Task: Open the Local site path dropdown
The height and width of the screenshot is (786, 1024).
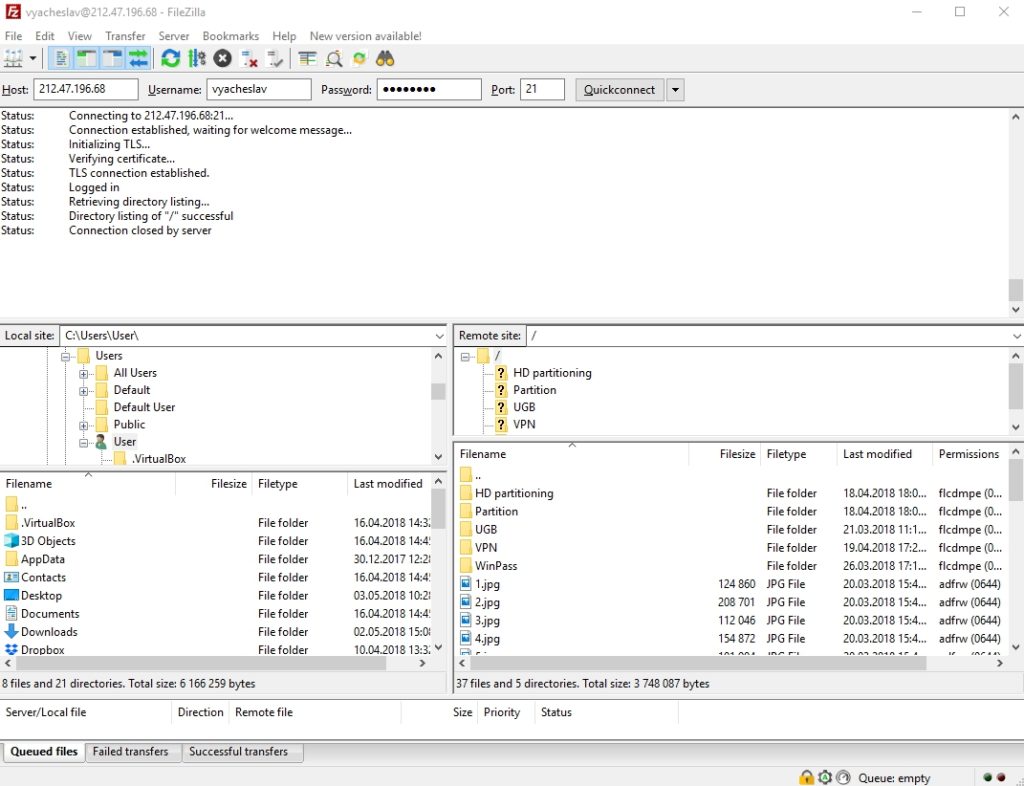Action: 440,336
